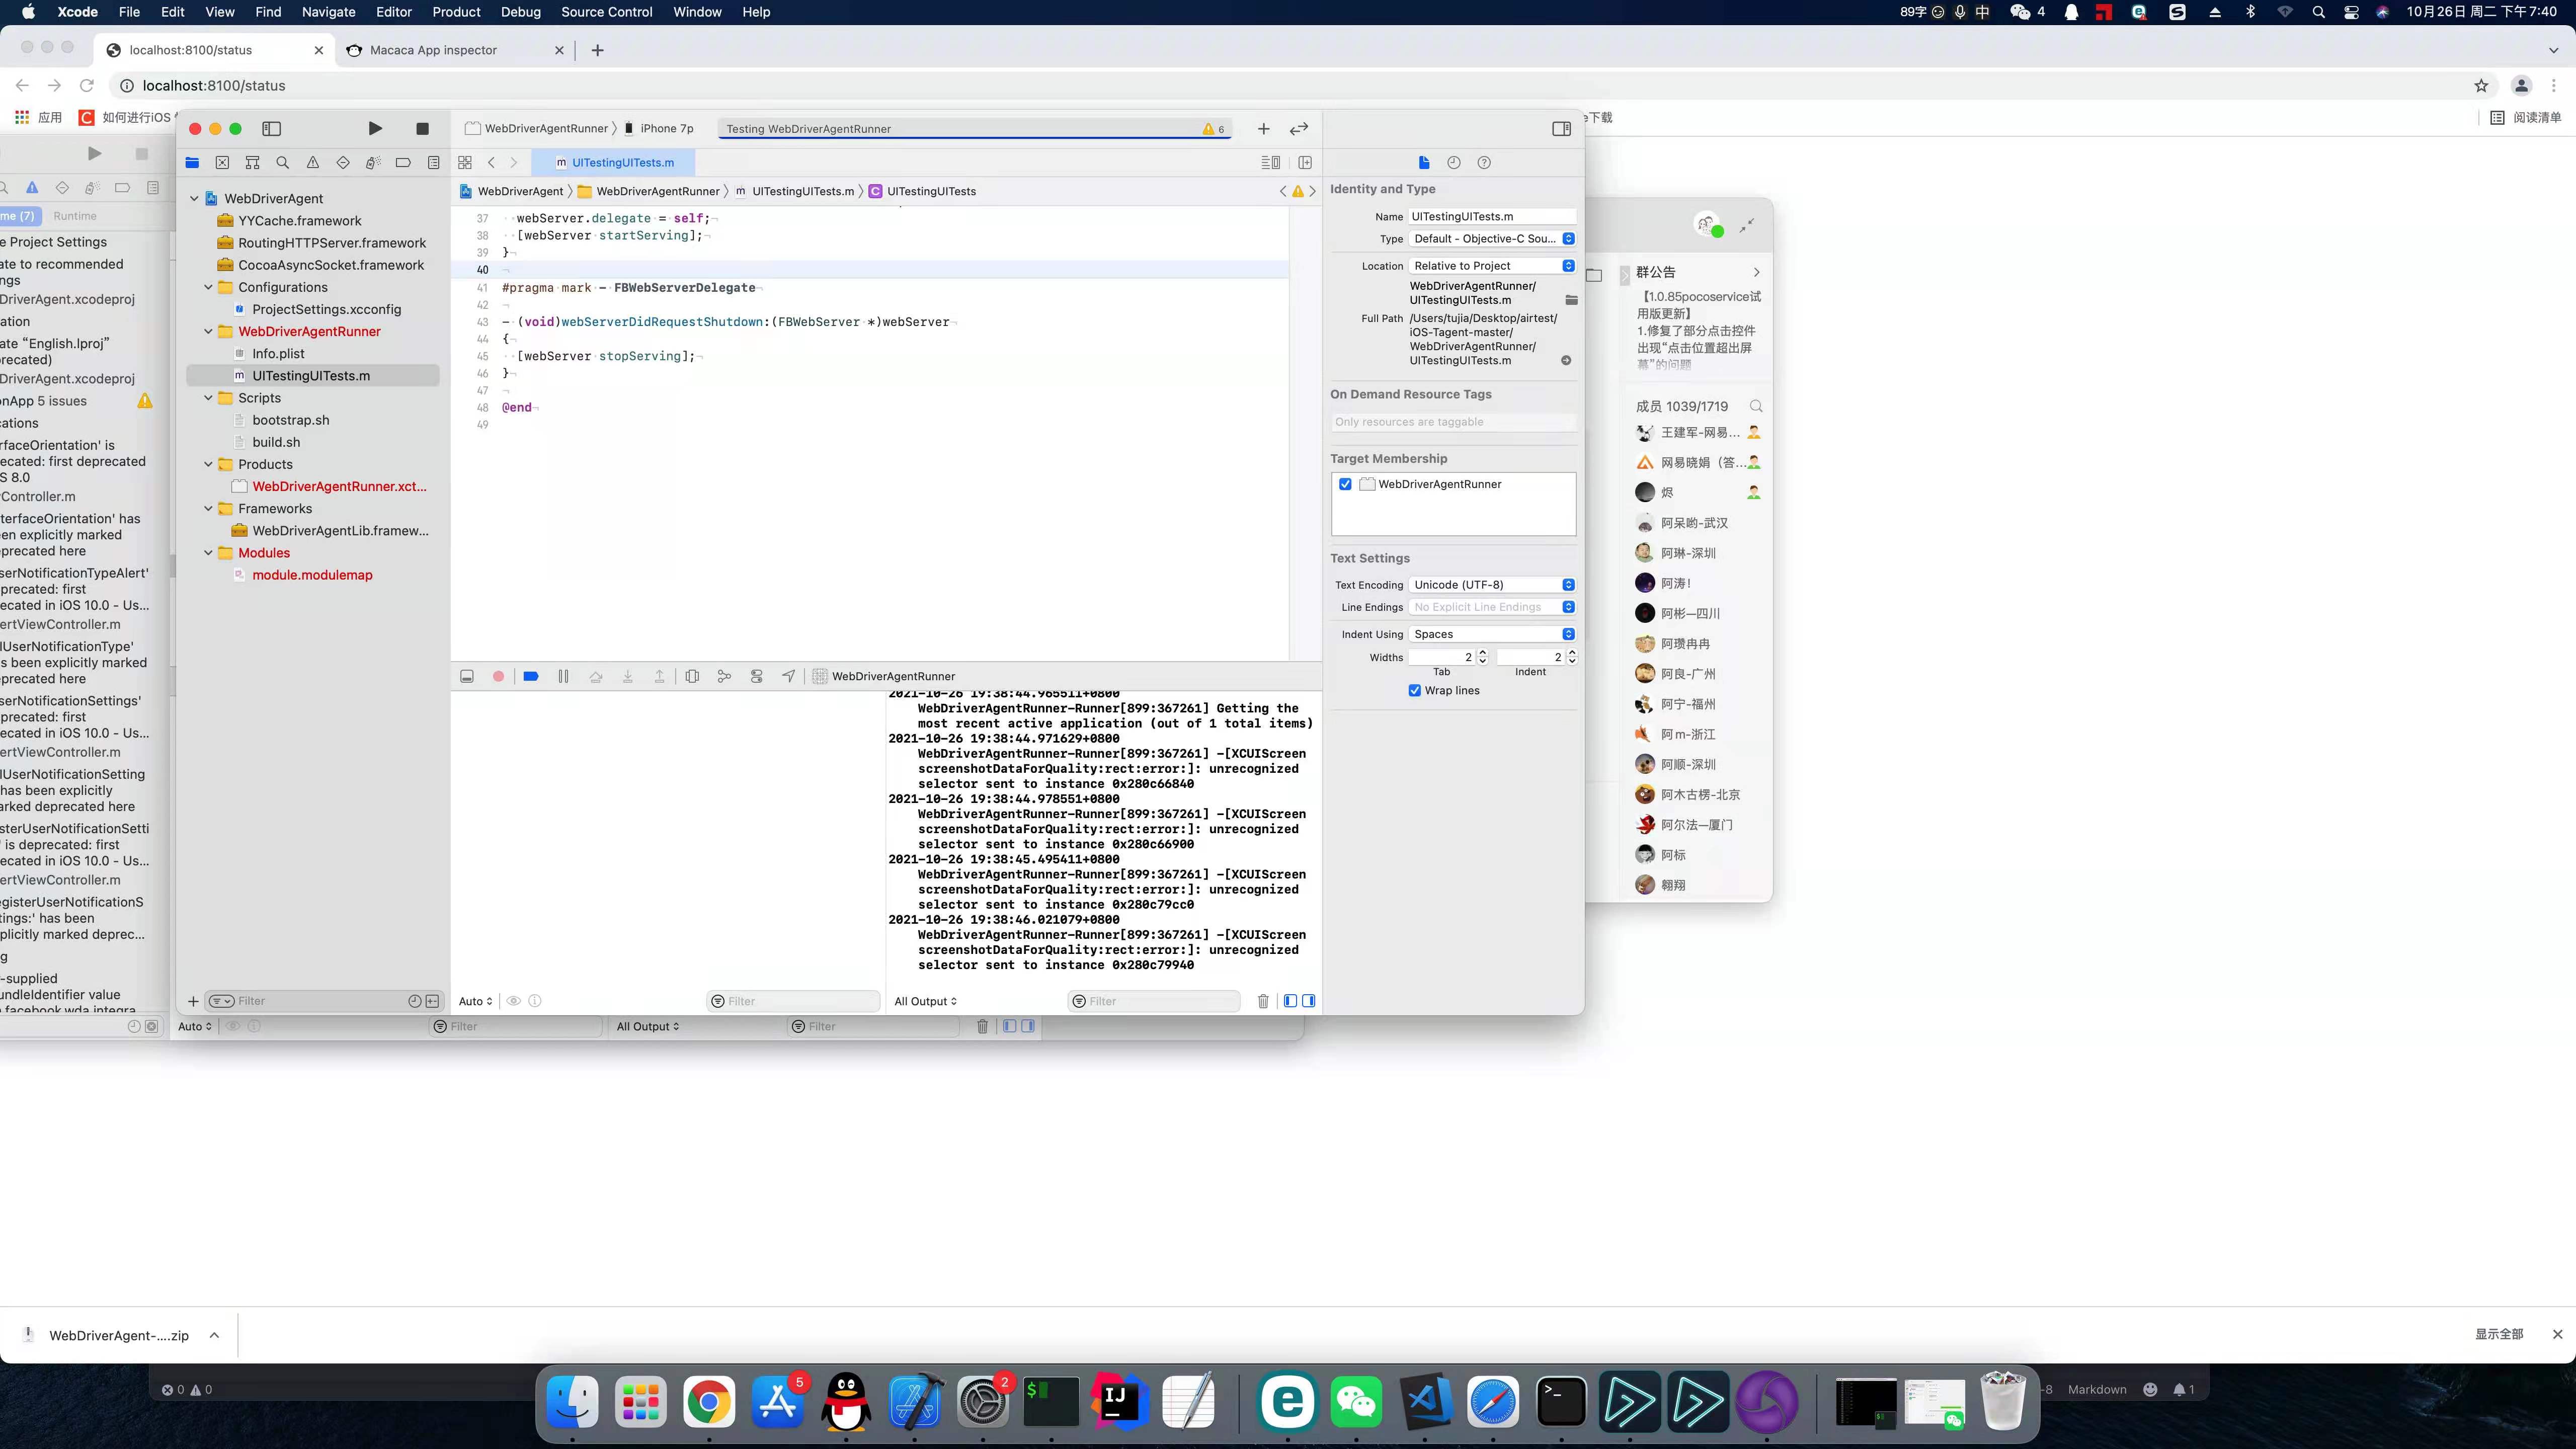Open the Library plus button in Xcode toolbar
The height and width of the screenshot is (1449, 2576).
[1263, 128]
